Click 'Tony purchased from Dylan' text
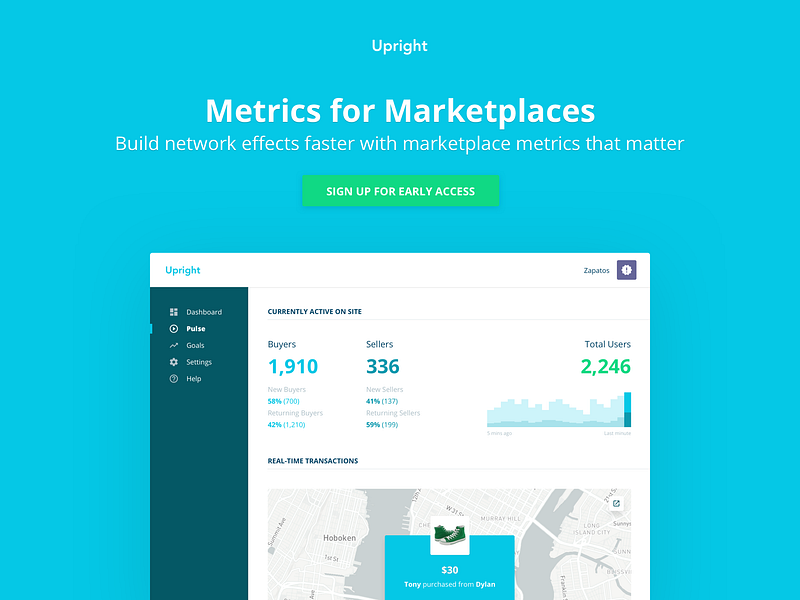 point(449,584)
